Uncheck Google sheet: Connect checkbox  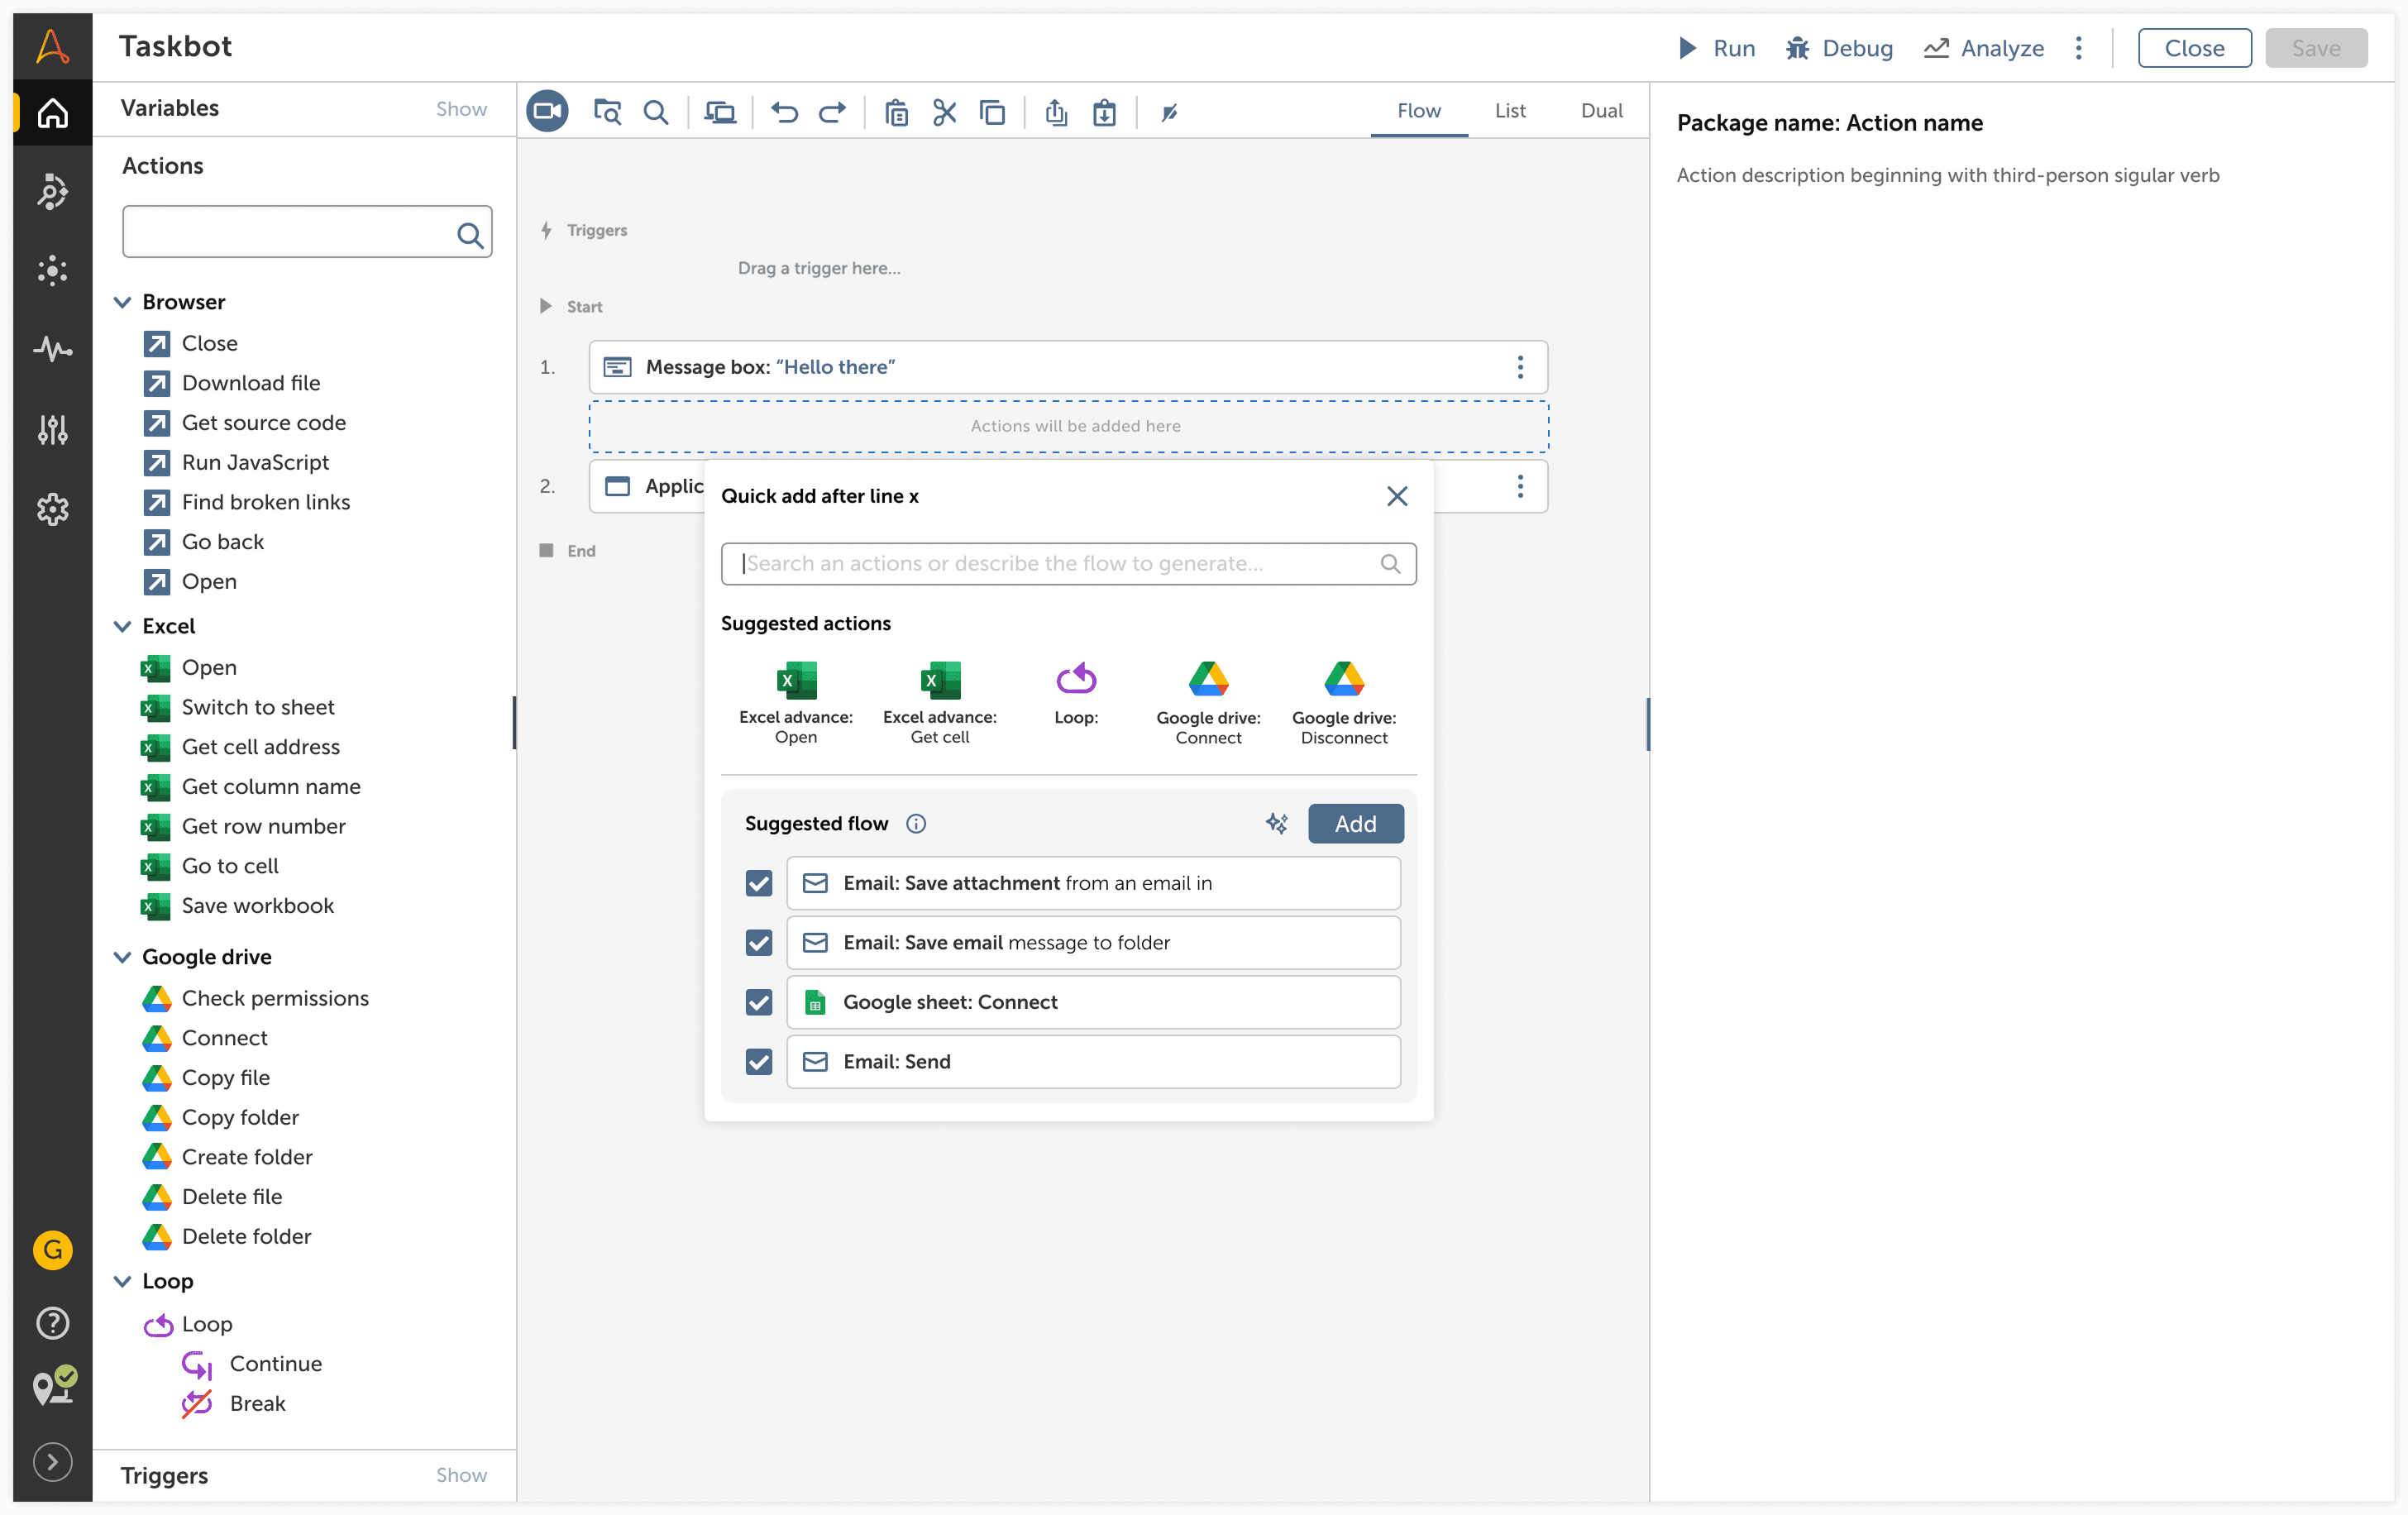pyautogui.click(x=759, y=1002)
